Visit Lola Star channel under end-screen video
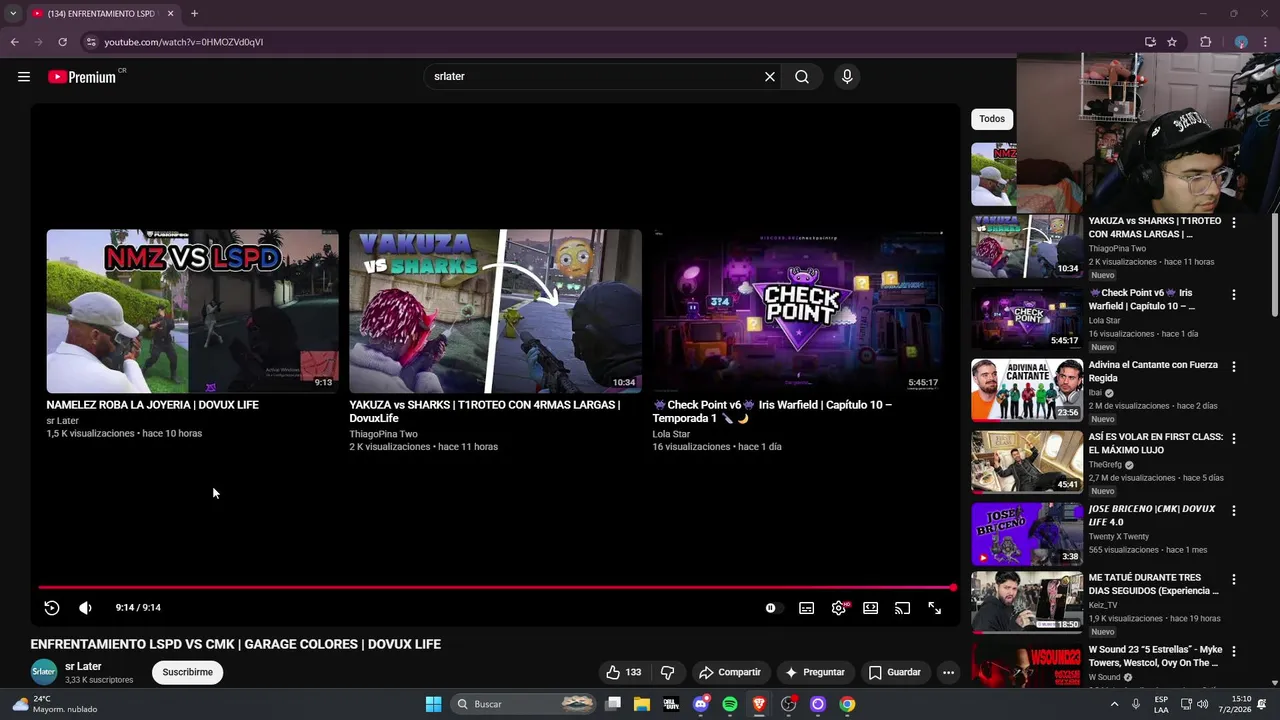This screenshot has height=720, width=1280. pyautogui.click(x=671, y=434)
